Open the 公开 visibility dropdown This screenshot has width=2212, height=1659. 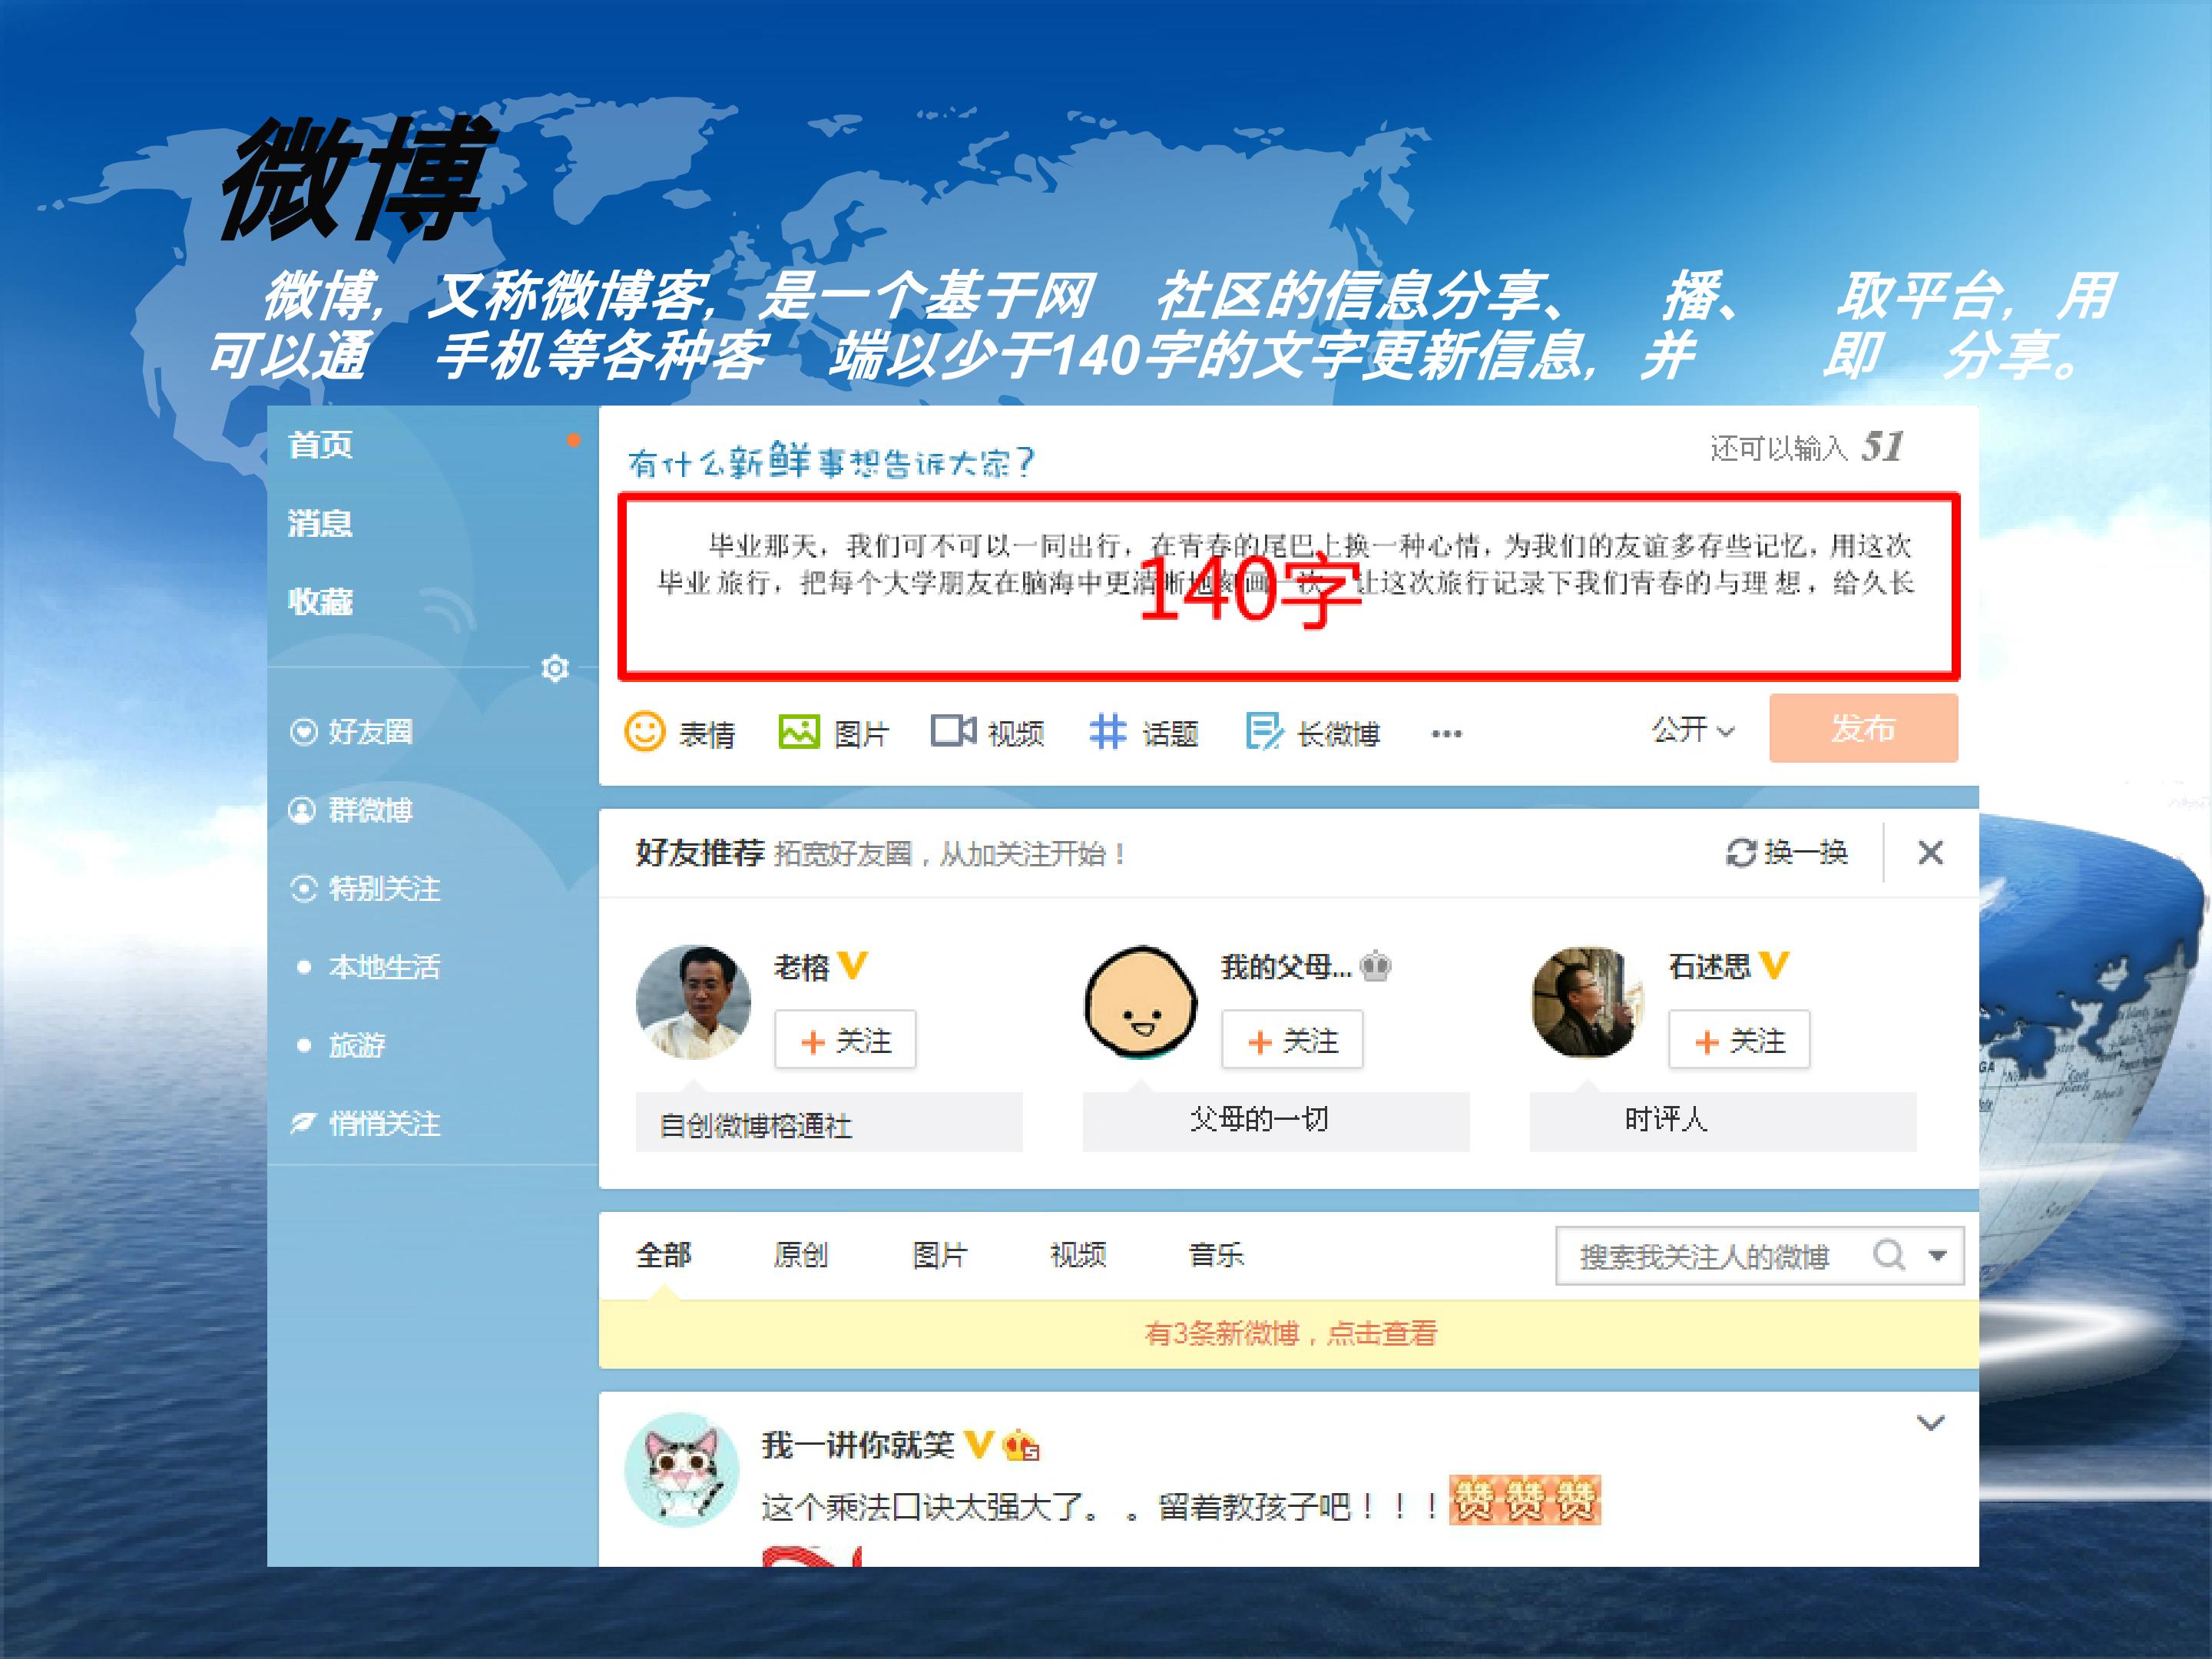point(1693,730)
